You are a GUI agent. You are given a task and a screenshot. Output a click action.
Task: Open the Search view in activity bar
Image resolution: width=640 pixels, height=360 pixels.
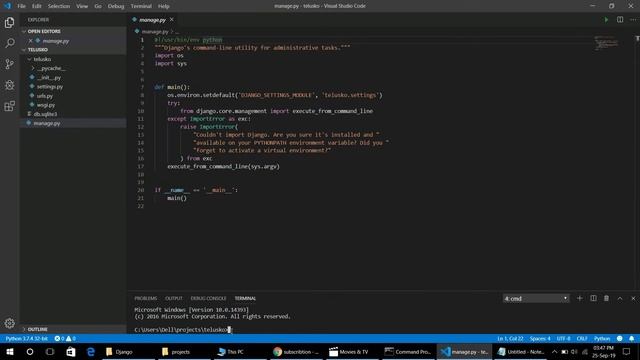point(9,43)
